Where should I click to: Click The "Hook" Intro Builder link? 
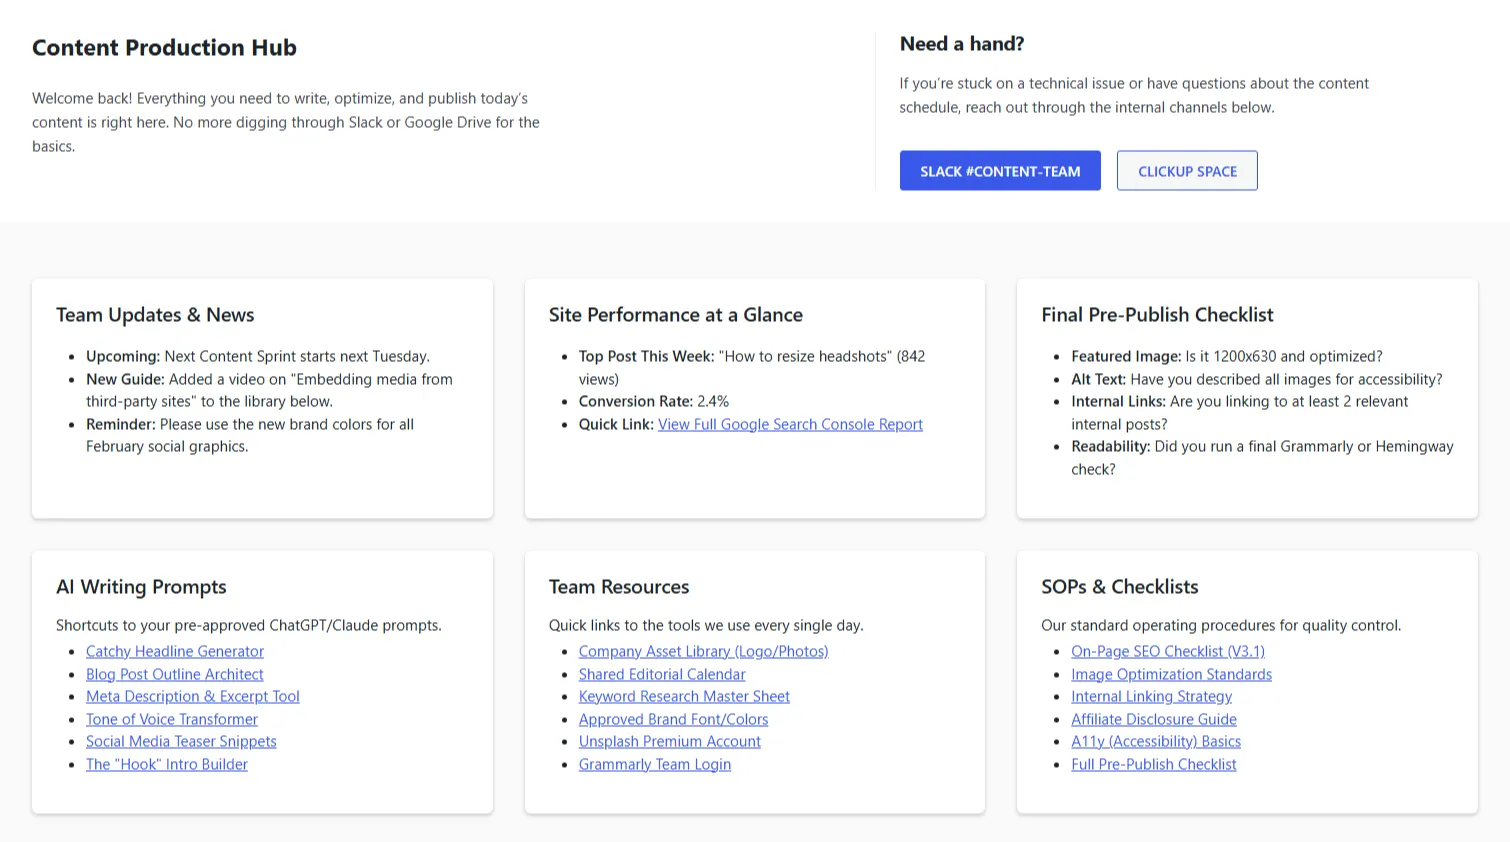tap(167, 764)
